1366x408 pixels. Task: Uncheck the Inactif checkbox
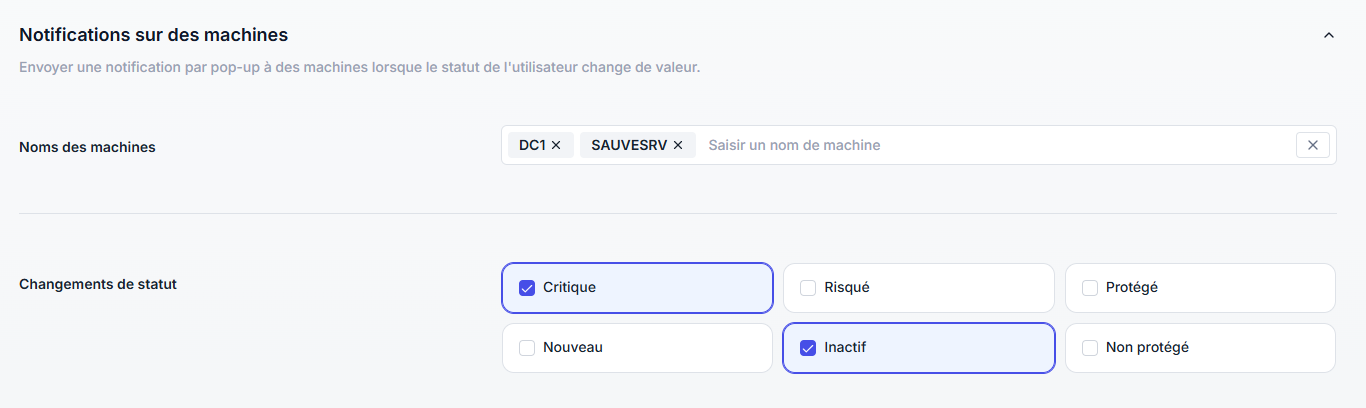808,348
